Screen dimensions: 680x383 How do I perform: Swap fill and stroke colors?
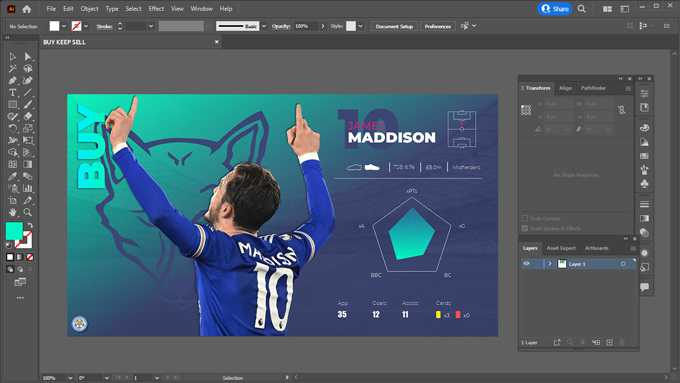pyautogui.click(x=30, y=225)
